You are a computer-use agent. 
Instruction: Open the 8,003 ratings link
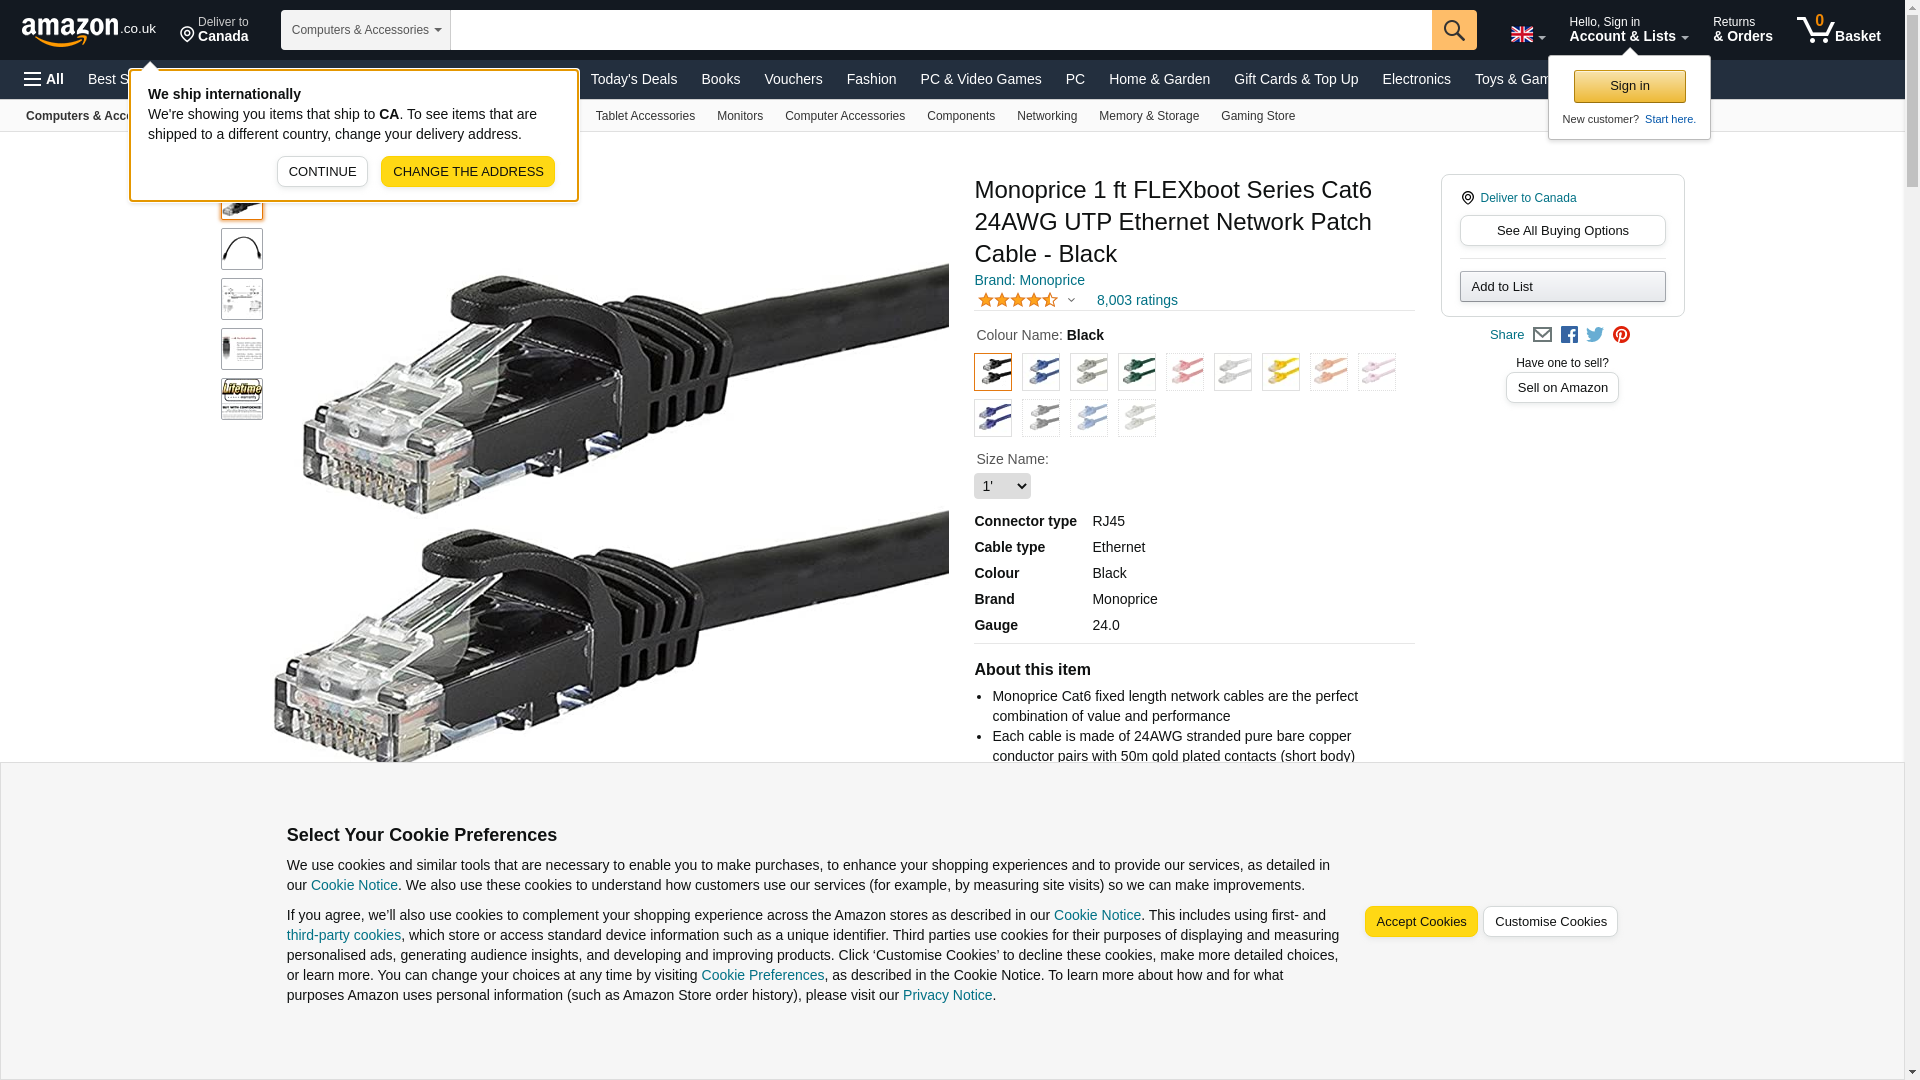(x=1137, y=300)
